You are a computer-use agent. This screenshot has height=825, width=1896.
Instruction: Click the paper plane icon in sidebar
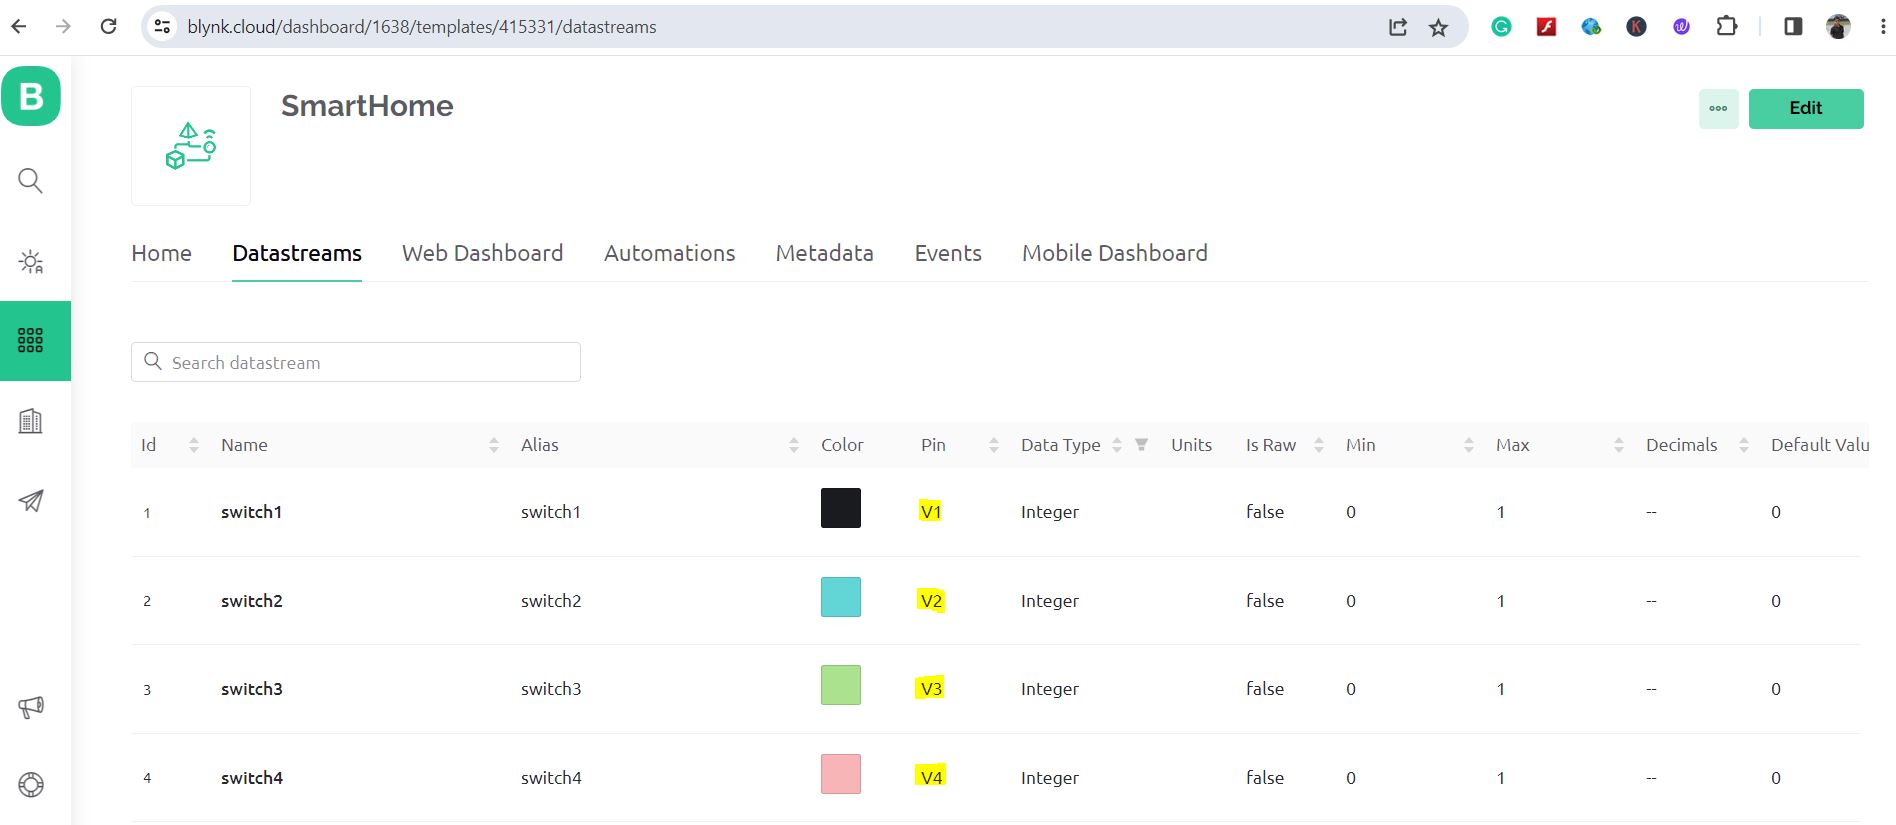tap(31, 501)
